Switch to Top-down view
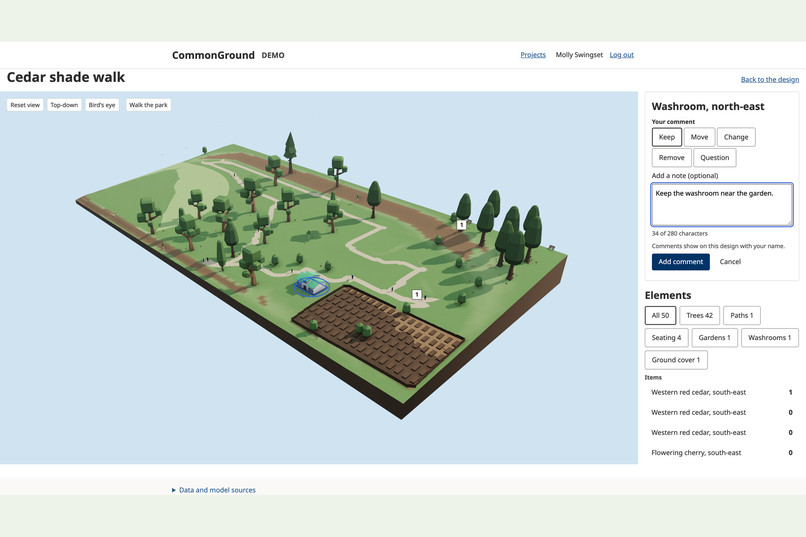 pos(64,105)
